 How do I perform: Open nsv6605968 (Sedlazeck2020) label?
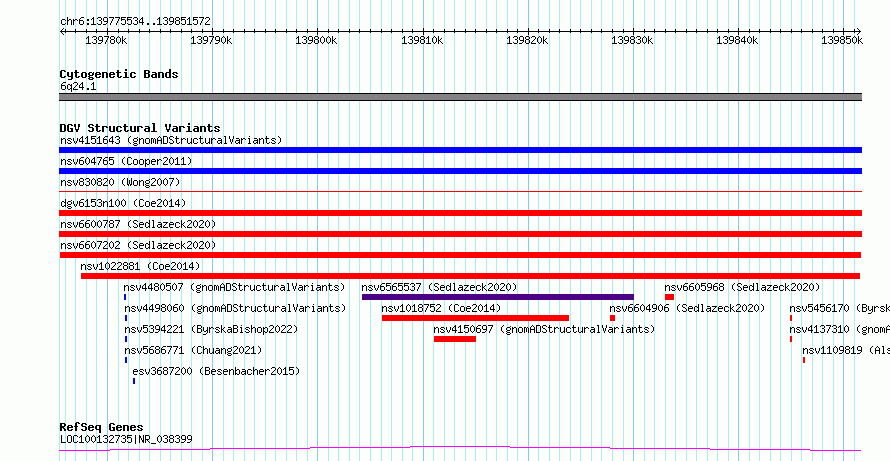coord(742,287)
